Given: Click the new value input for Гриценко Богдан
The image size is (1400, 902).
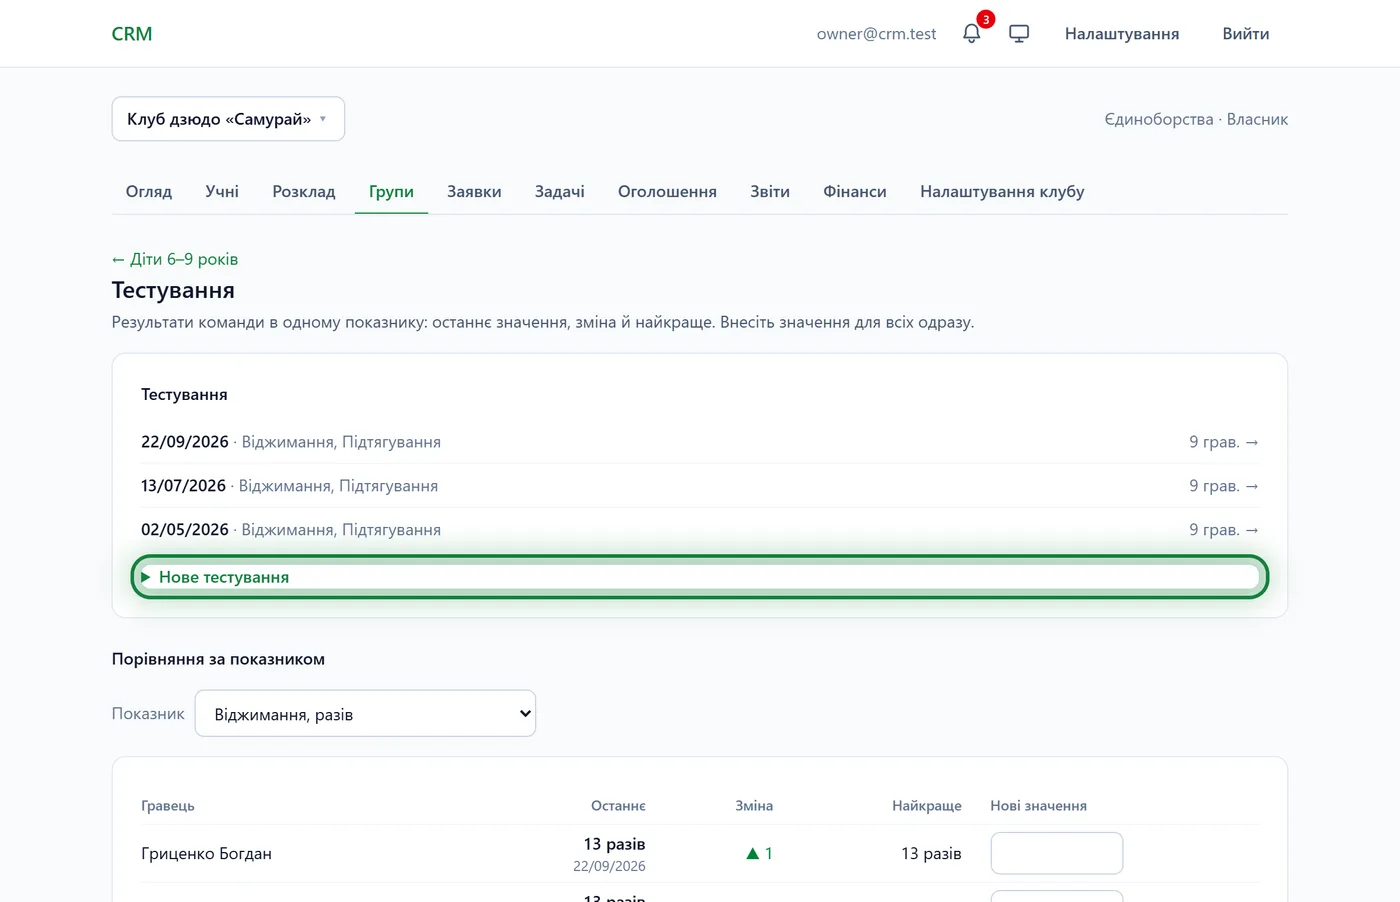Looking at the screenshot, I should (1057, 853).
